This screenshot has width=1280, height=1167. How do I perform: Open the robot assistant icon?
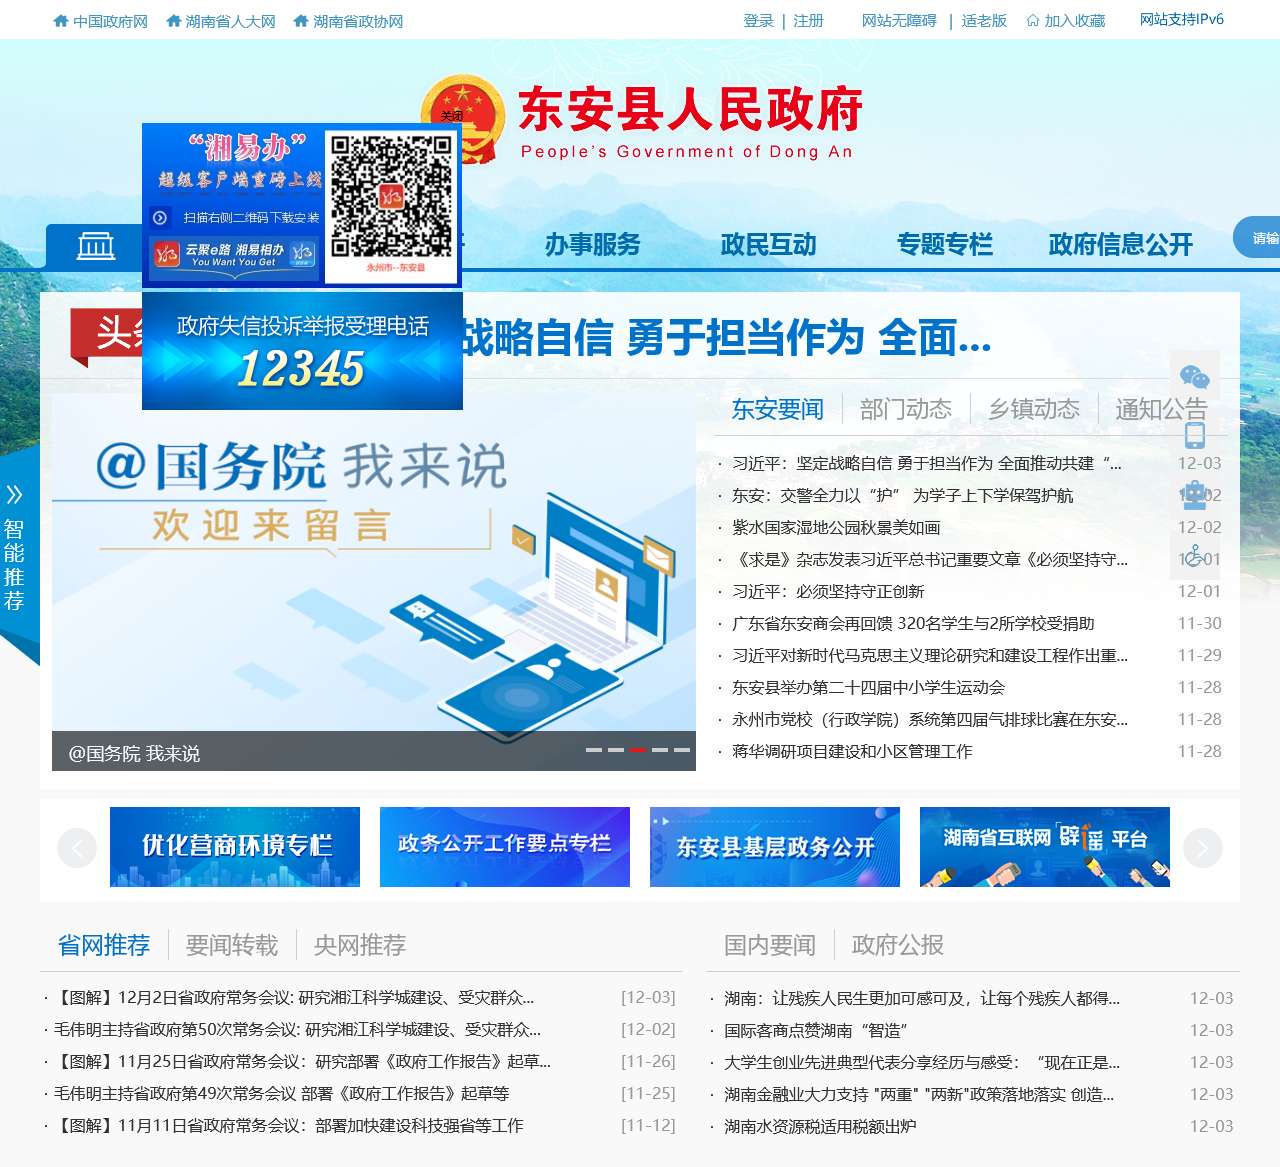pos(1194,495)
